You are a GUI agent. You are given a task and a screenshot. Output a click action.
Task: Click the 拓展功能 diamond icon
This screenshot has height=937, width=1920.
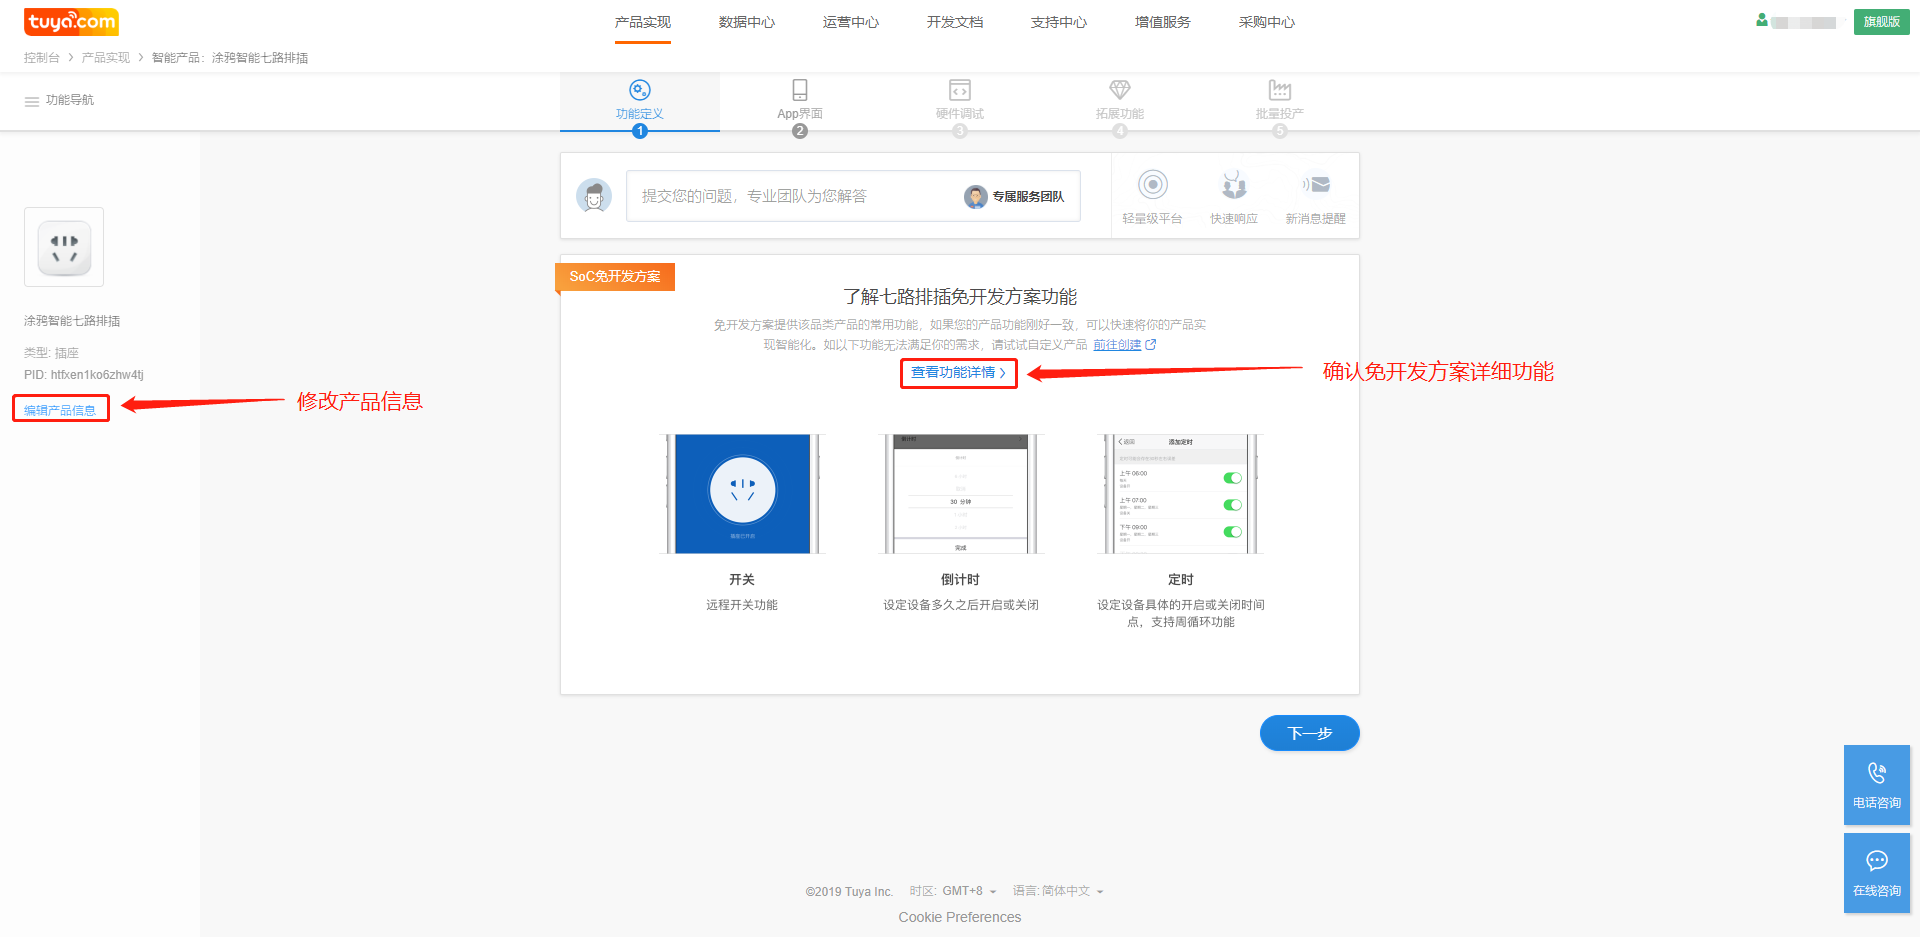1120,90
